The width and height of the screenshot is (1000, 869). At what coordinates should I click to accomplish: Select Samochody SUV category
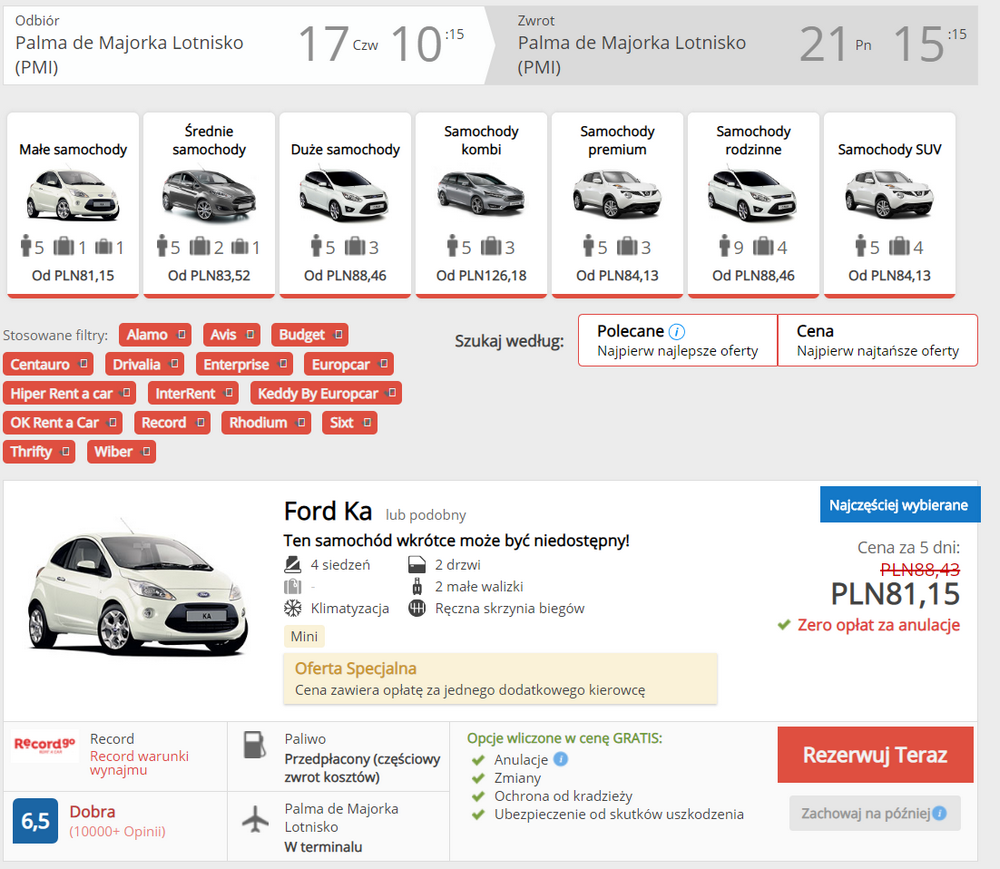[x=890, y=205]
